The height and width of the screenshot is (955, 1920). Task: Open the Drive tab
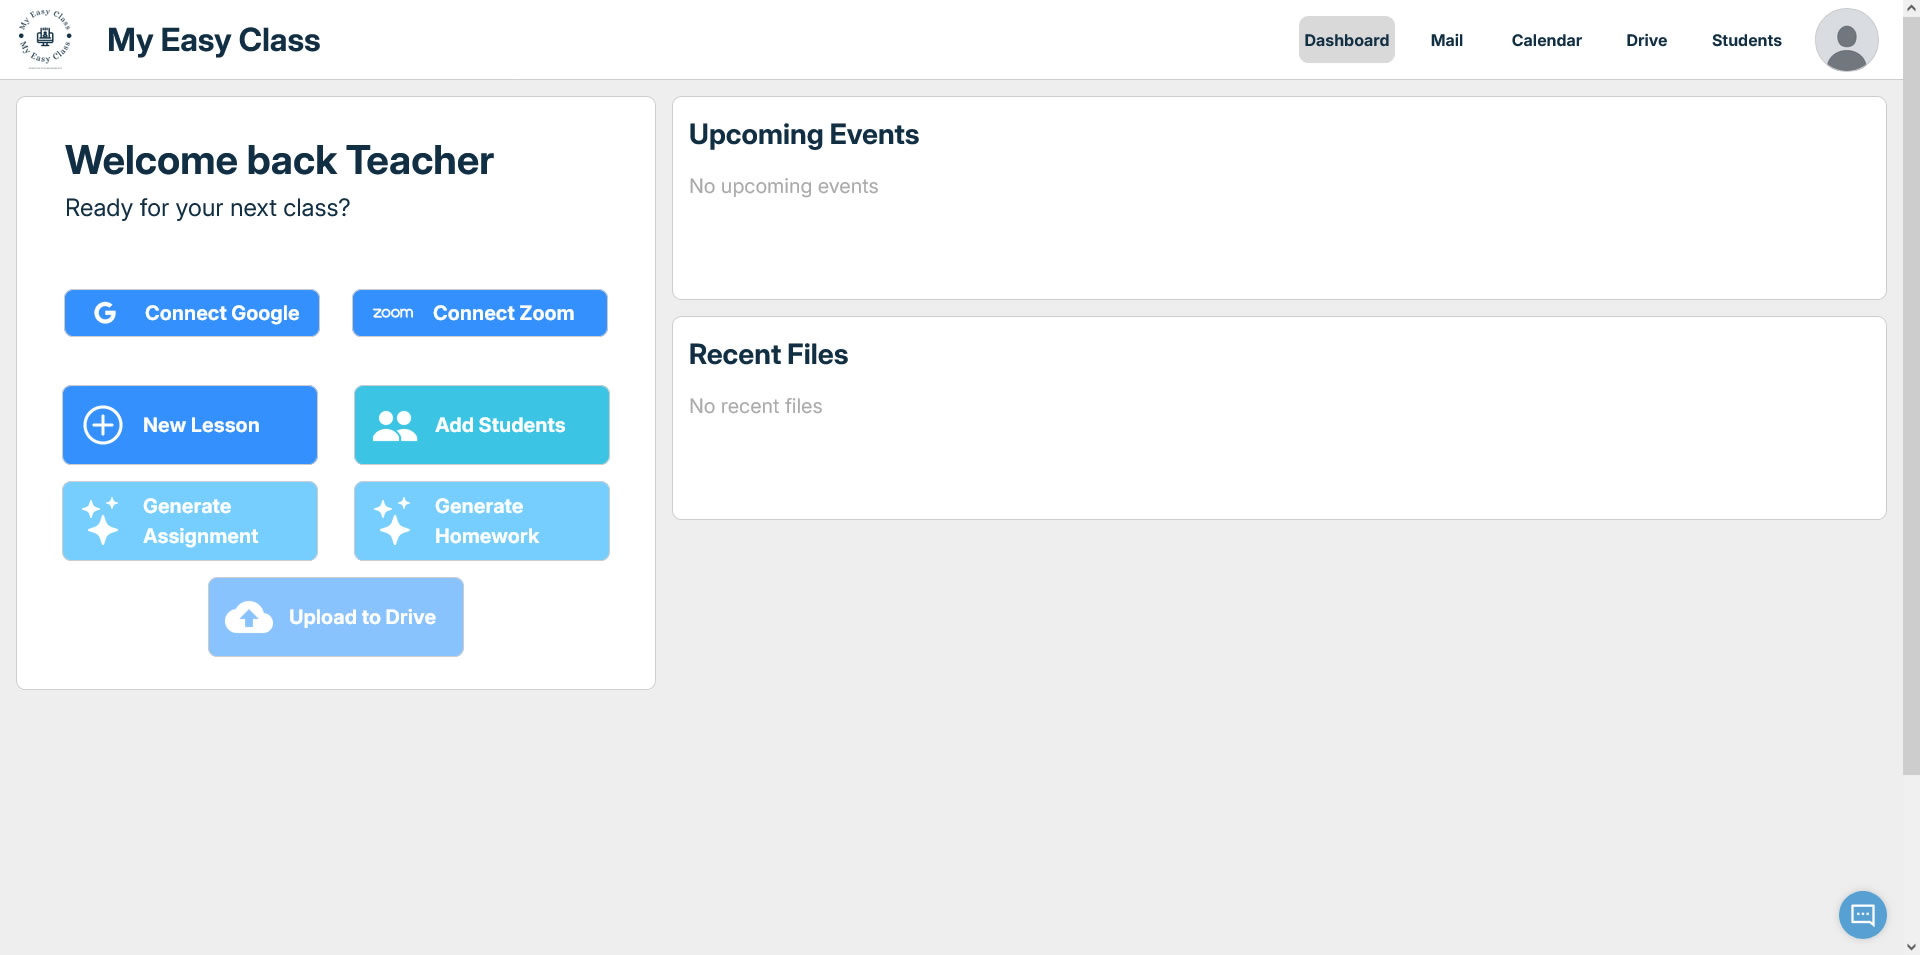(x=1646, y=40)
